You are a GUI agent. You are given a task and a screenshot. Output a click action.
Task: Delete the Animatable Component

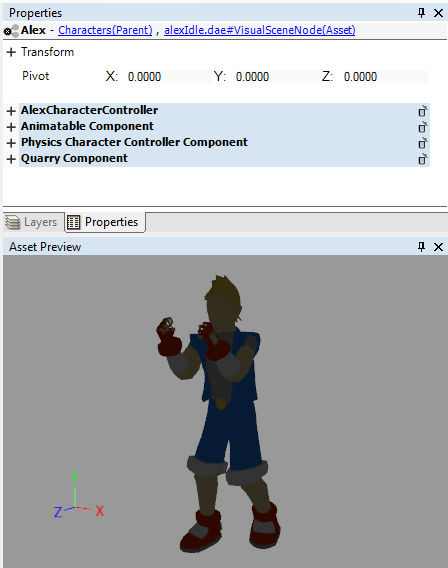click(x=422, y=127)
